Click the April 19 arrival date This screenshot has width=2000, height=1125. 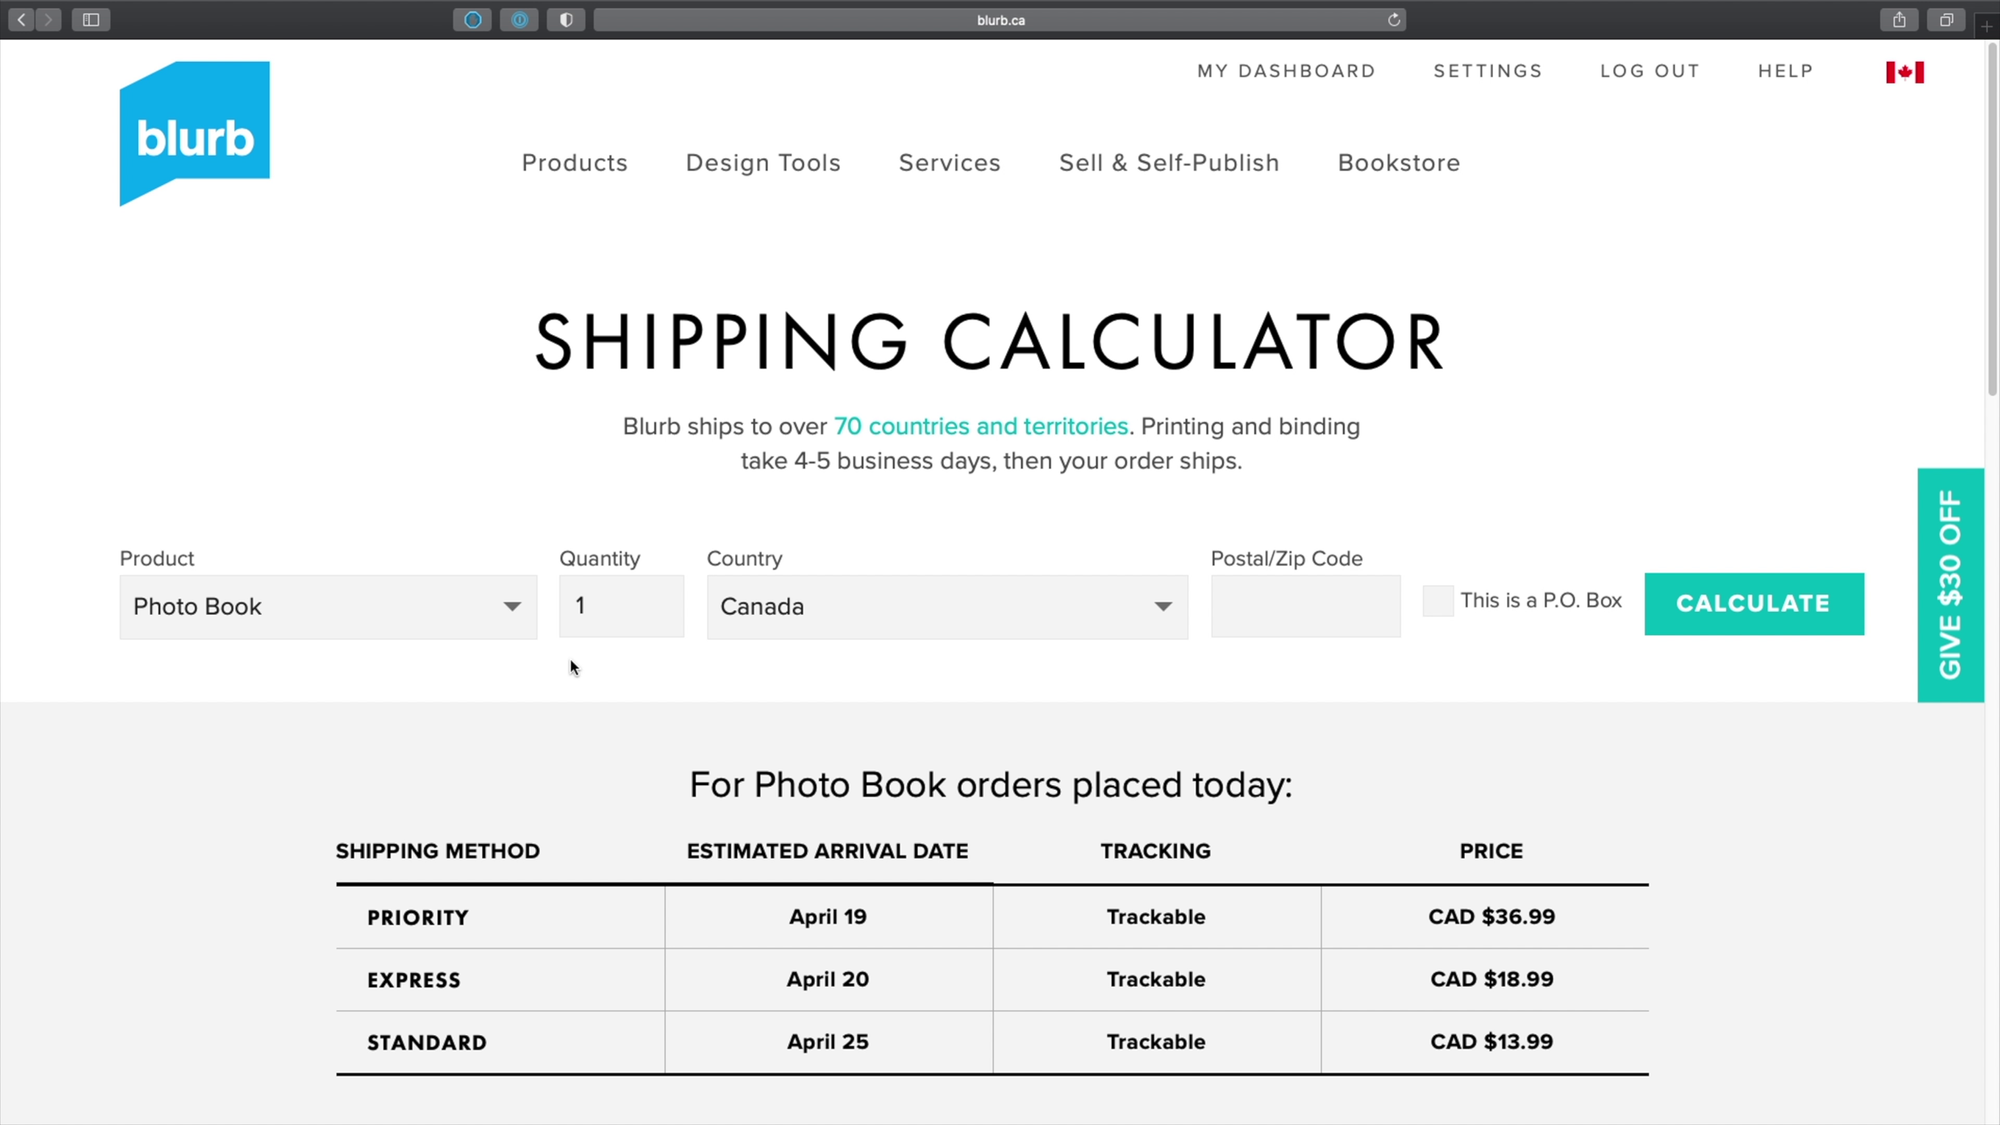[827, 917]
